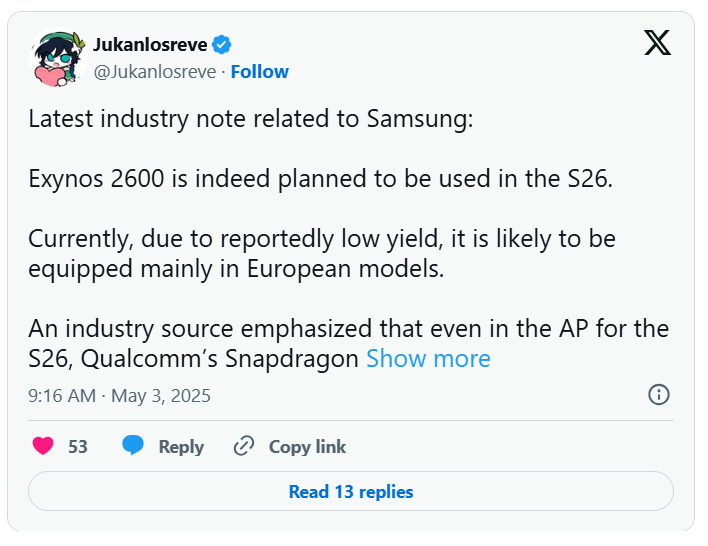Click the @Jukanlosreve handle
Image resolution: width=708 pixels, height=546 pixels.
(x=155, y=72)
